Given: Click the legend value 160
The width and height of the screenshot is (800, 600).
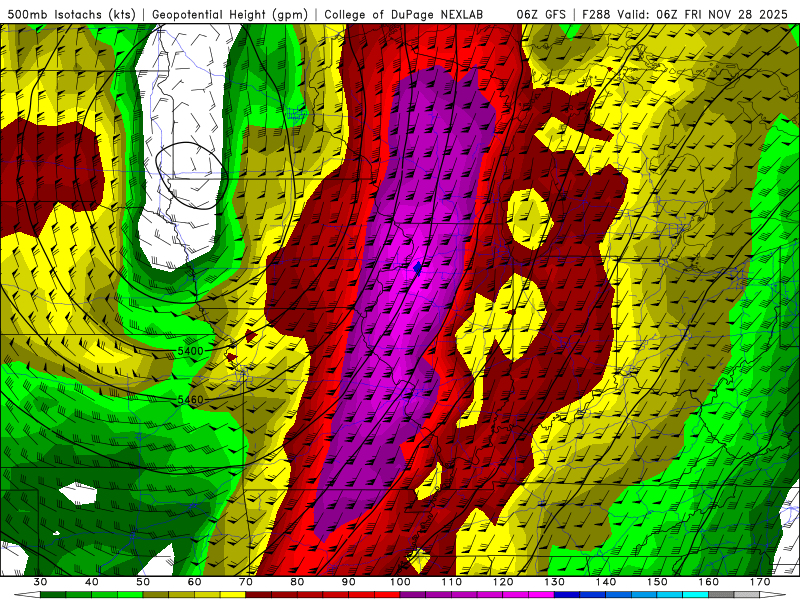Looking at the screenshot, I should 709,582.
